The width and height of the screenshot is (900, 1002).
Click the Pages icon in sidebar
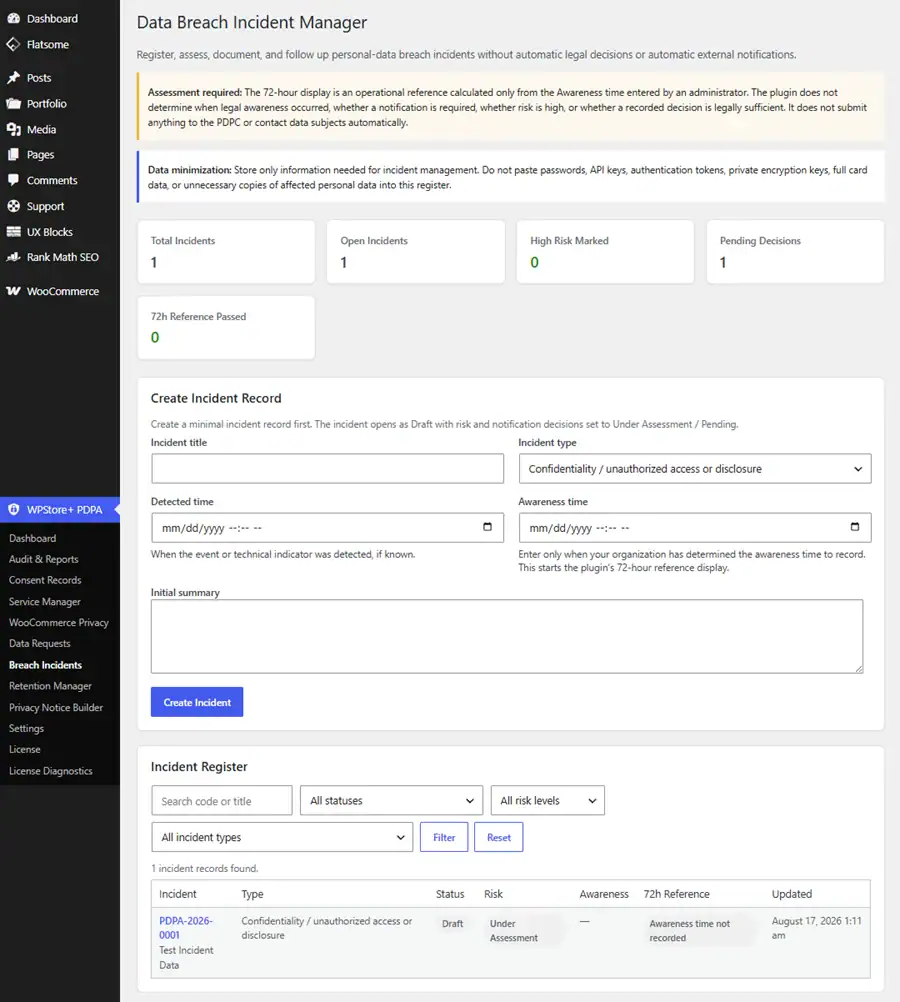tap(13, 155)
